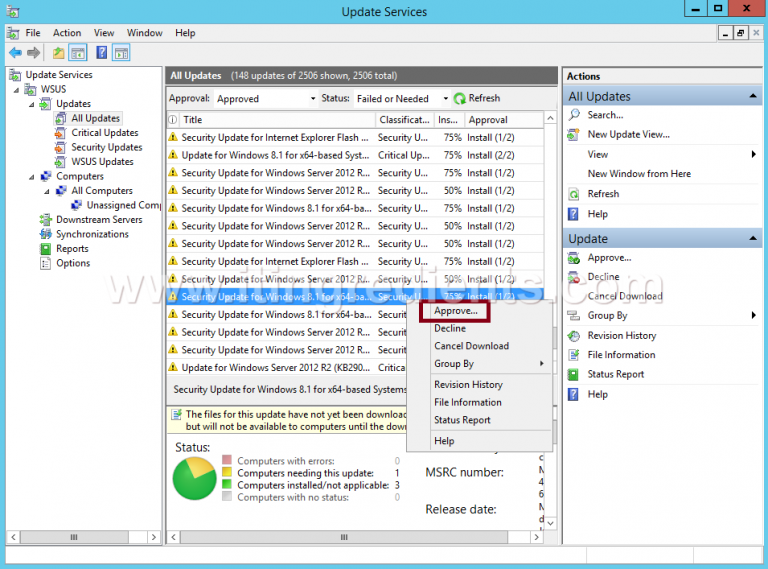
Task: Collapse the Update actions section
Action: pyautogui.click(x=752, y=238)
